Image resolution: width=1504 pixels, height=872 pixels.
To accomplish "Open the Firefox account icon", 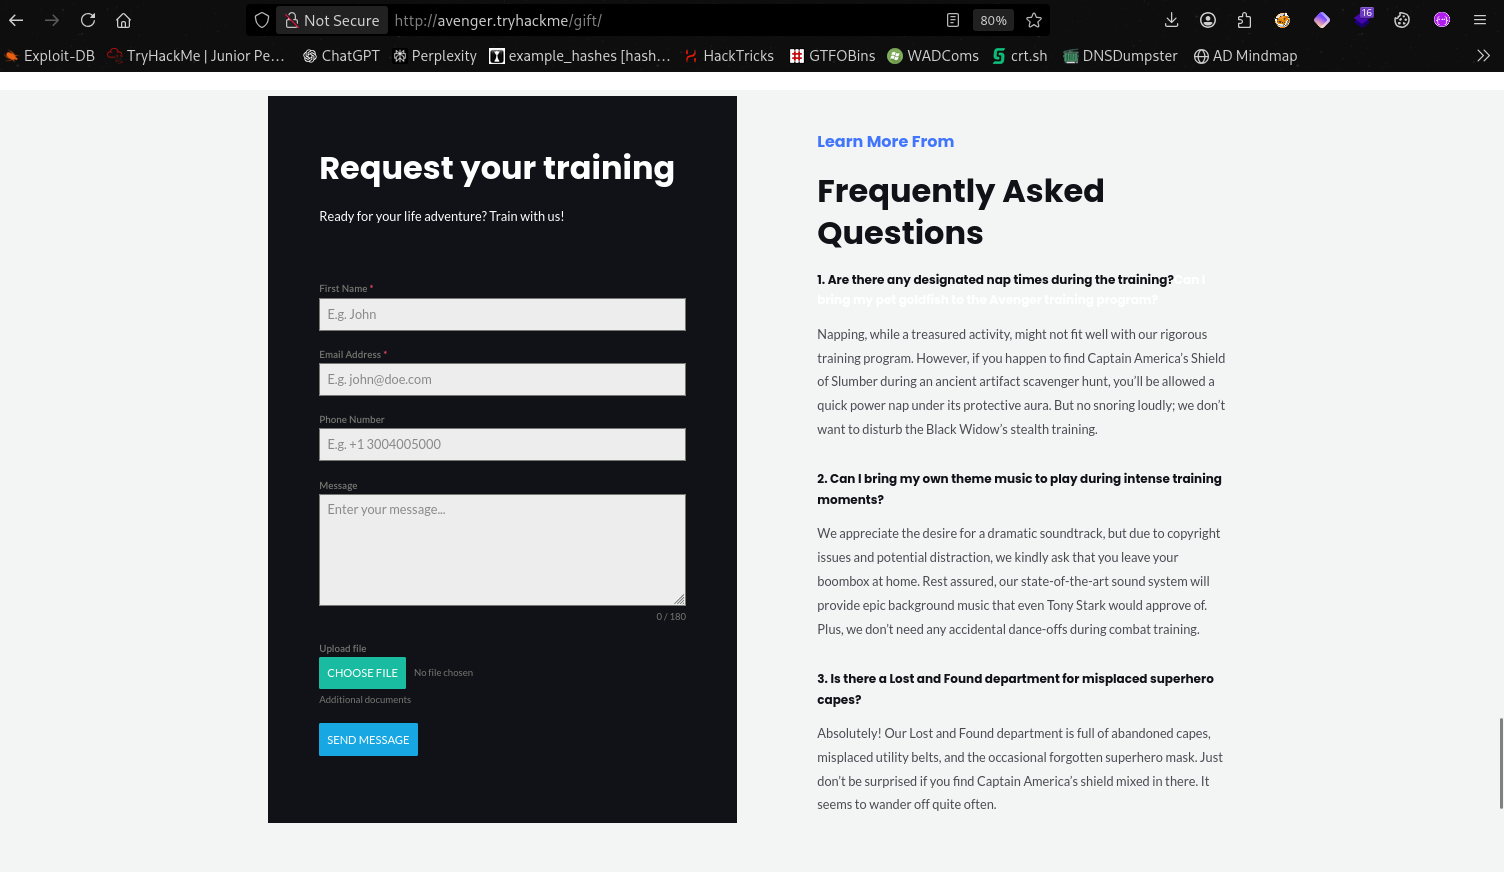I will pyautogui.click(x=1208, y=20).
